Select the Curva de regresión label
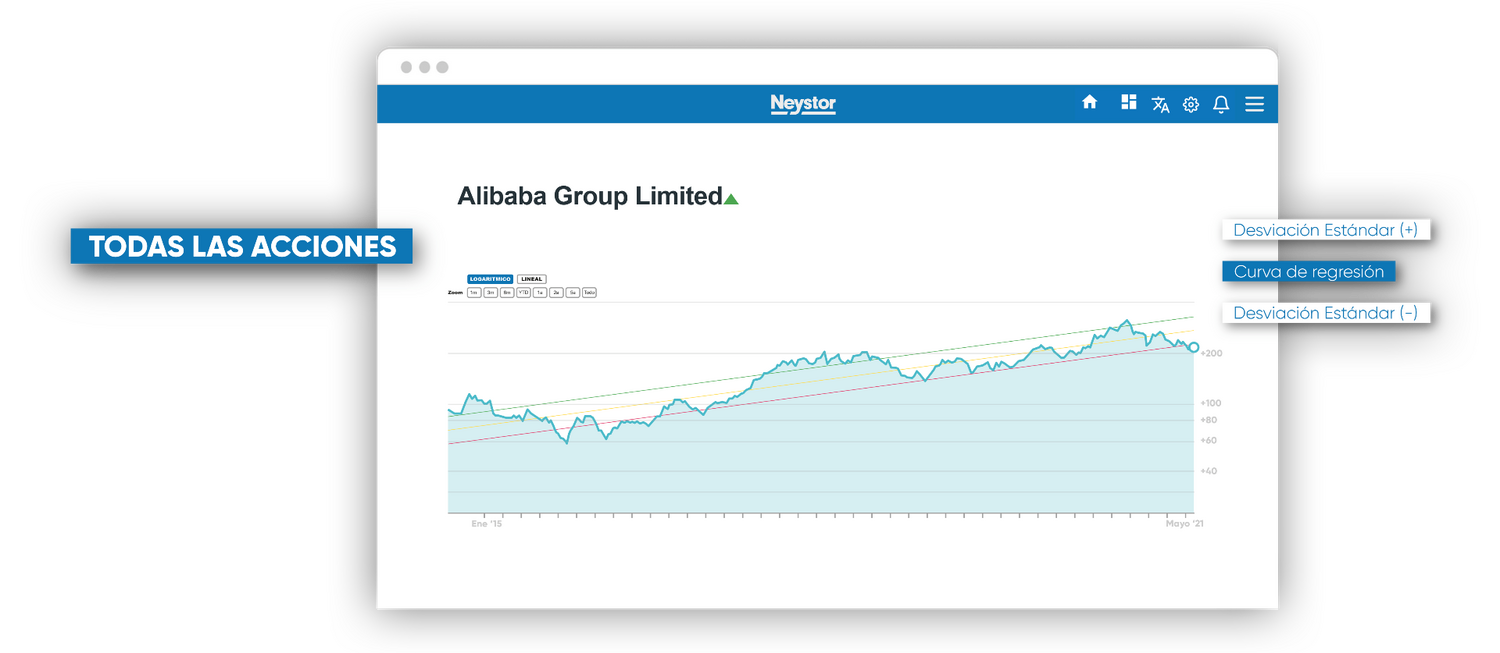Image resolution: width=1500 pixels, height=653 pixels. coord(1308,272)
